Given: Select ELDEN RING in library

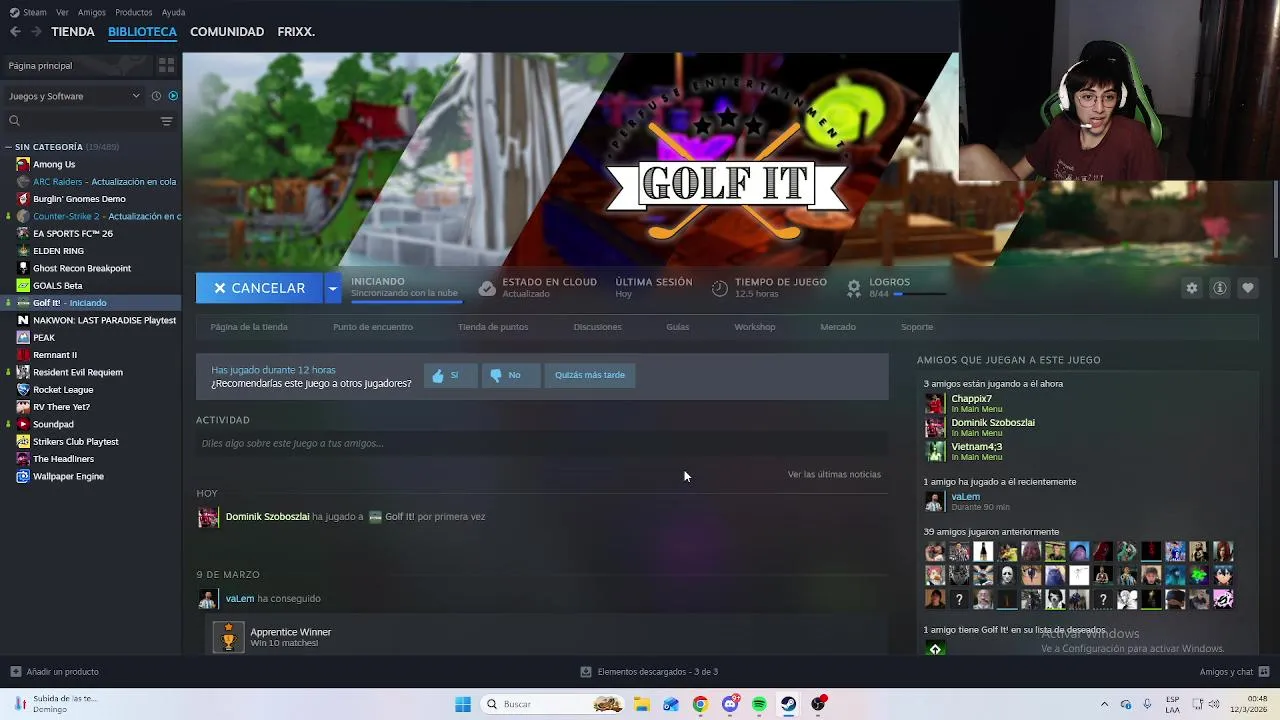Looking at the screenshot, I should [58, 251].
